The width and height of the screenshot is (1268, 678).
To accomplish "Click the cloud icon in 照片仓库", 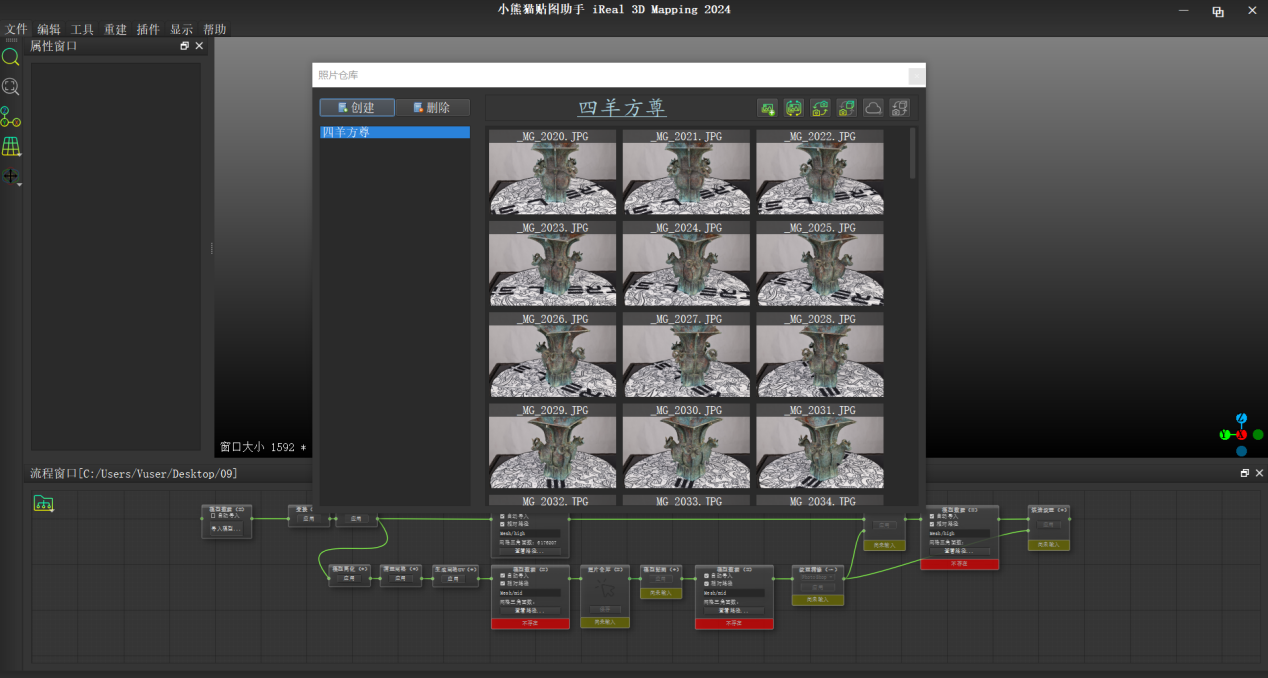I will point(873,107).
